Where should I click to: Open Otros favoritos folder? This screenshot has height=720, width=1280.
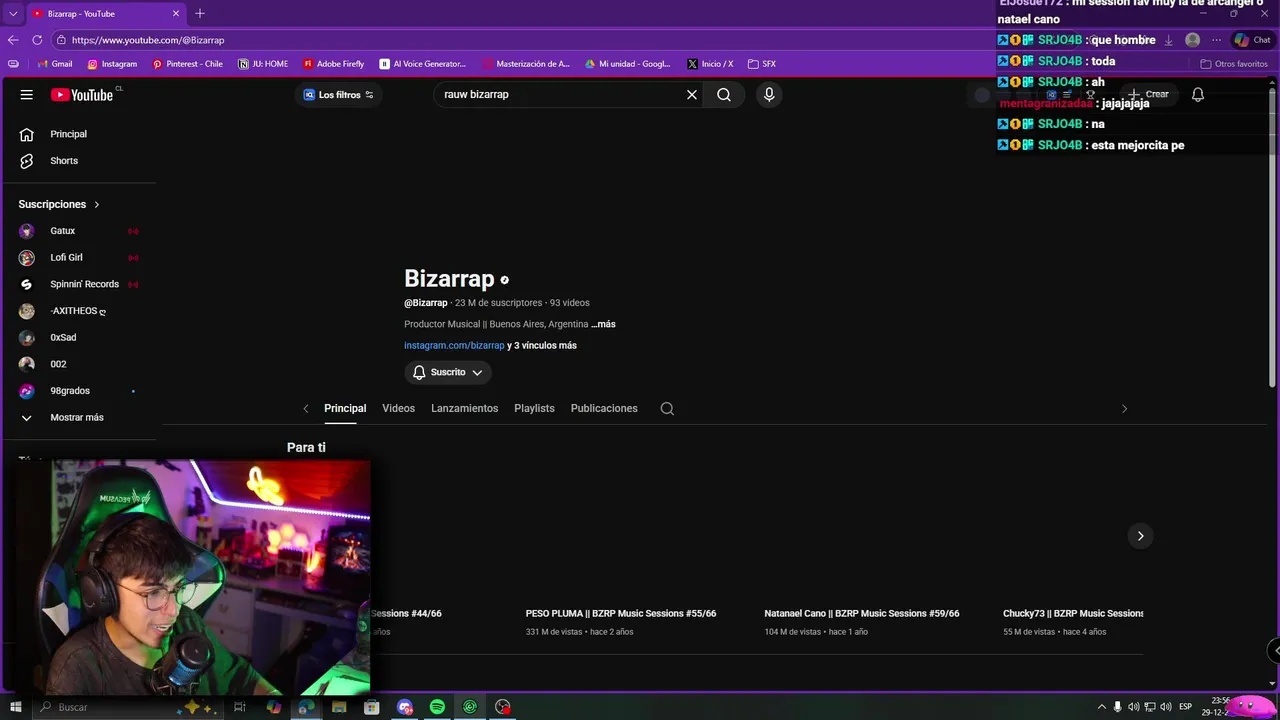coord(1234,64)
